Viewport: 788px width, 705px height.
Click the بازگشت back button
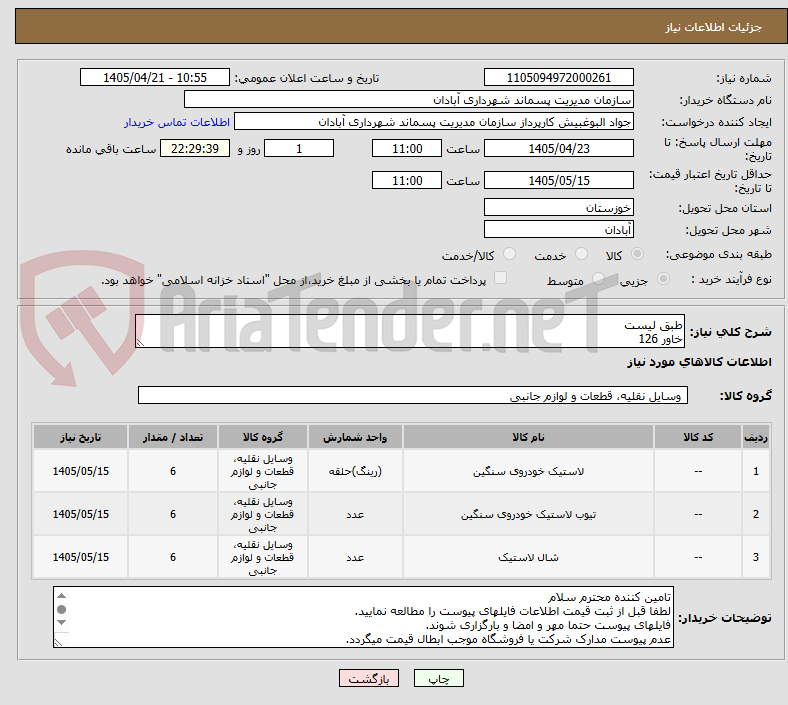[369, 678]
